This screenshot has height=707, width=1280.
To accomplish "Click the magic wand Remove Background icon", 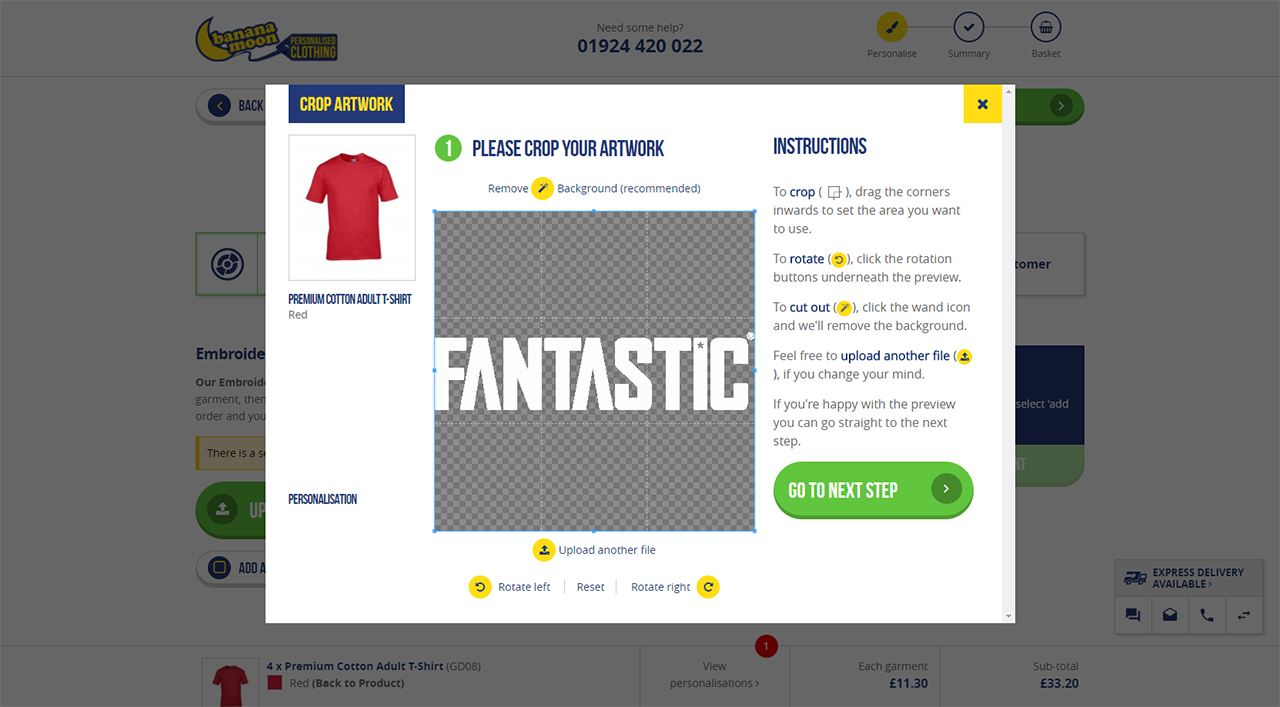I will click(542, 188).
